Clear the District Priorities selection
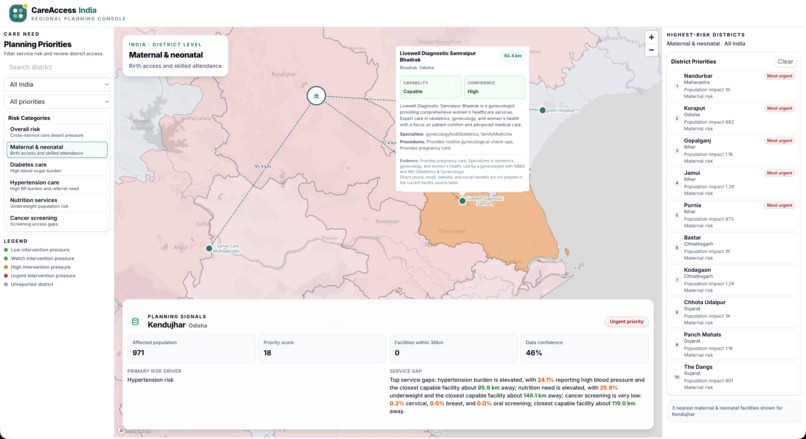This screenshot has width=806, height=439. pyautogui.click(x=785, y=62)
